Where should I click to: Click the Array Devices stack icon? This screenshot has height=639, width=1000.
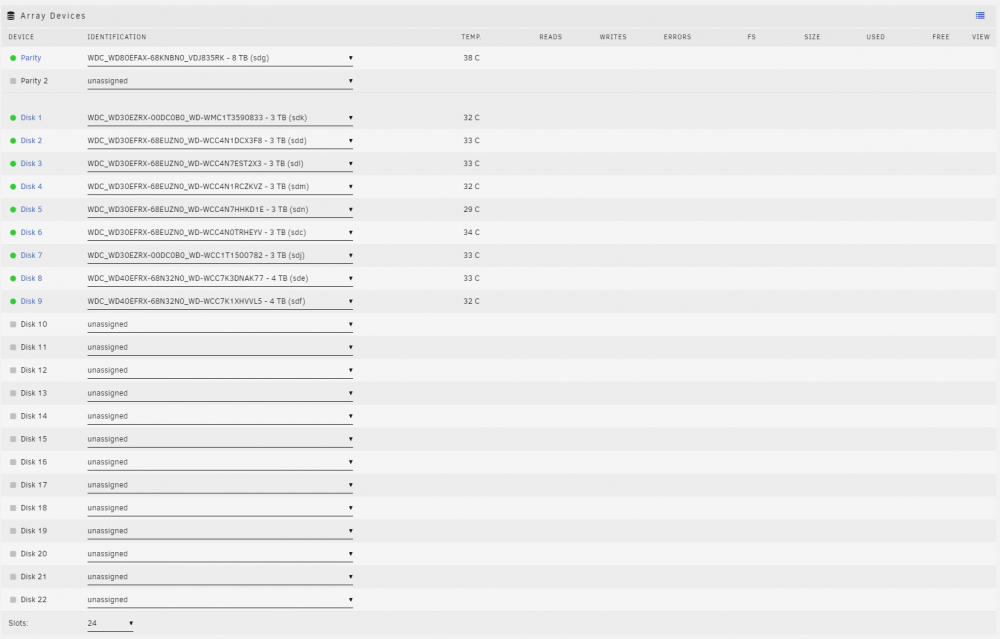click(11, 16)
